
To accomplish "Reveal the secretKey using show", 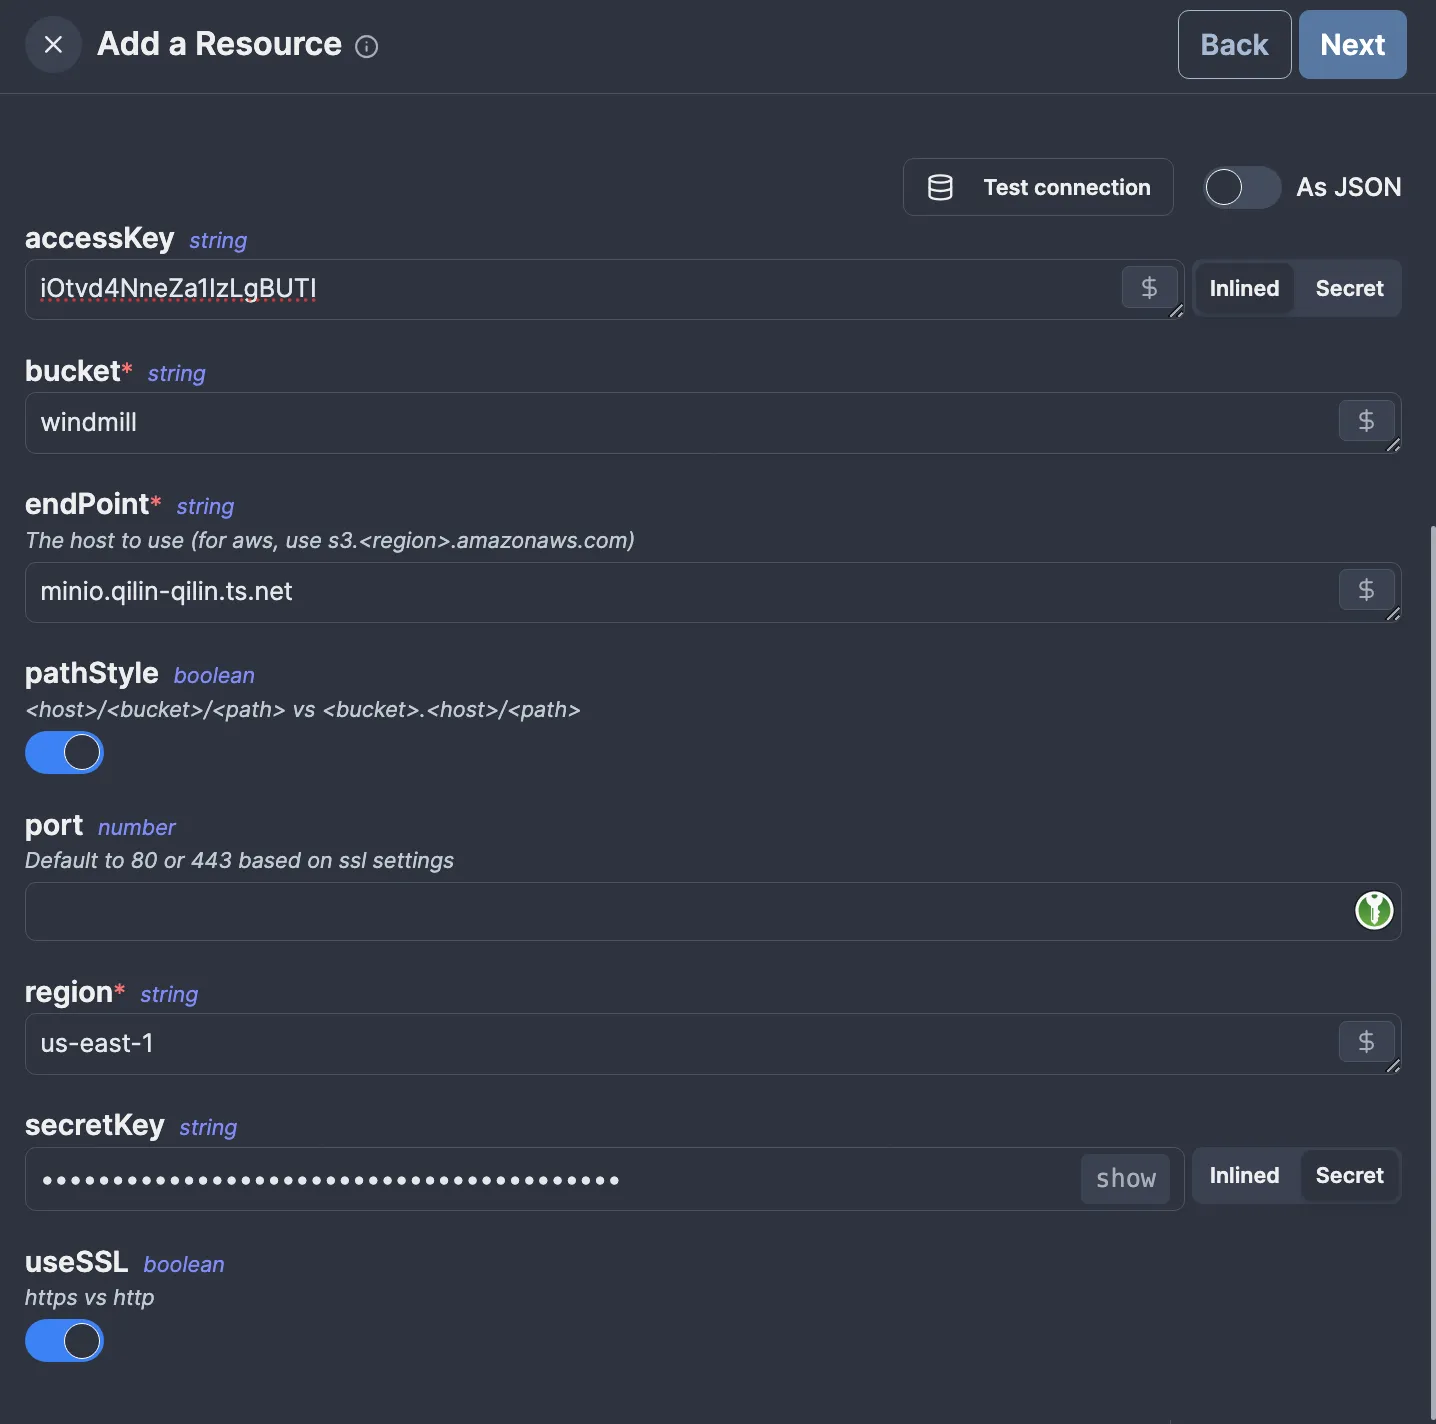I will [x=1124, y=1178].
